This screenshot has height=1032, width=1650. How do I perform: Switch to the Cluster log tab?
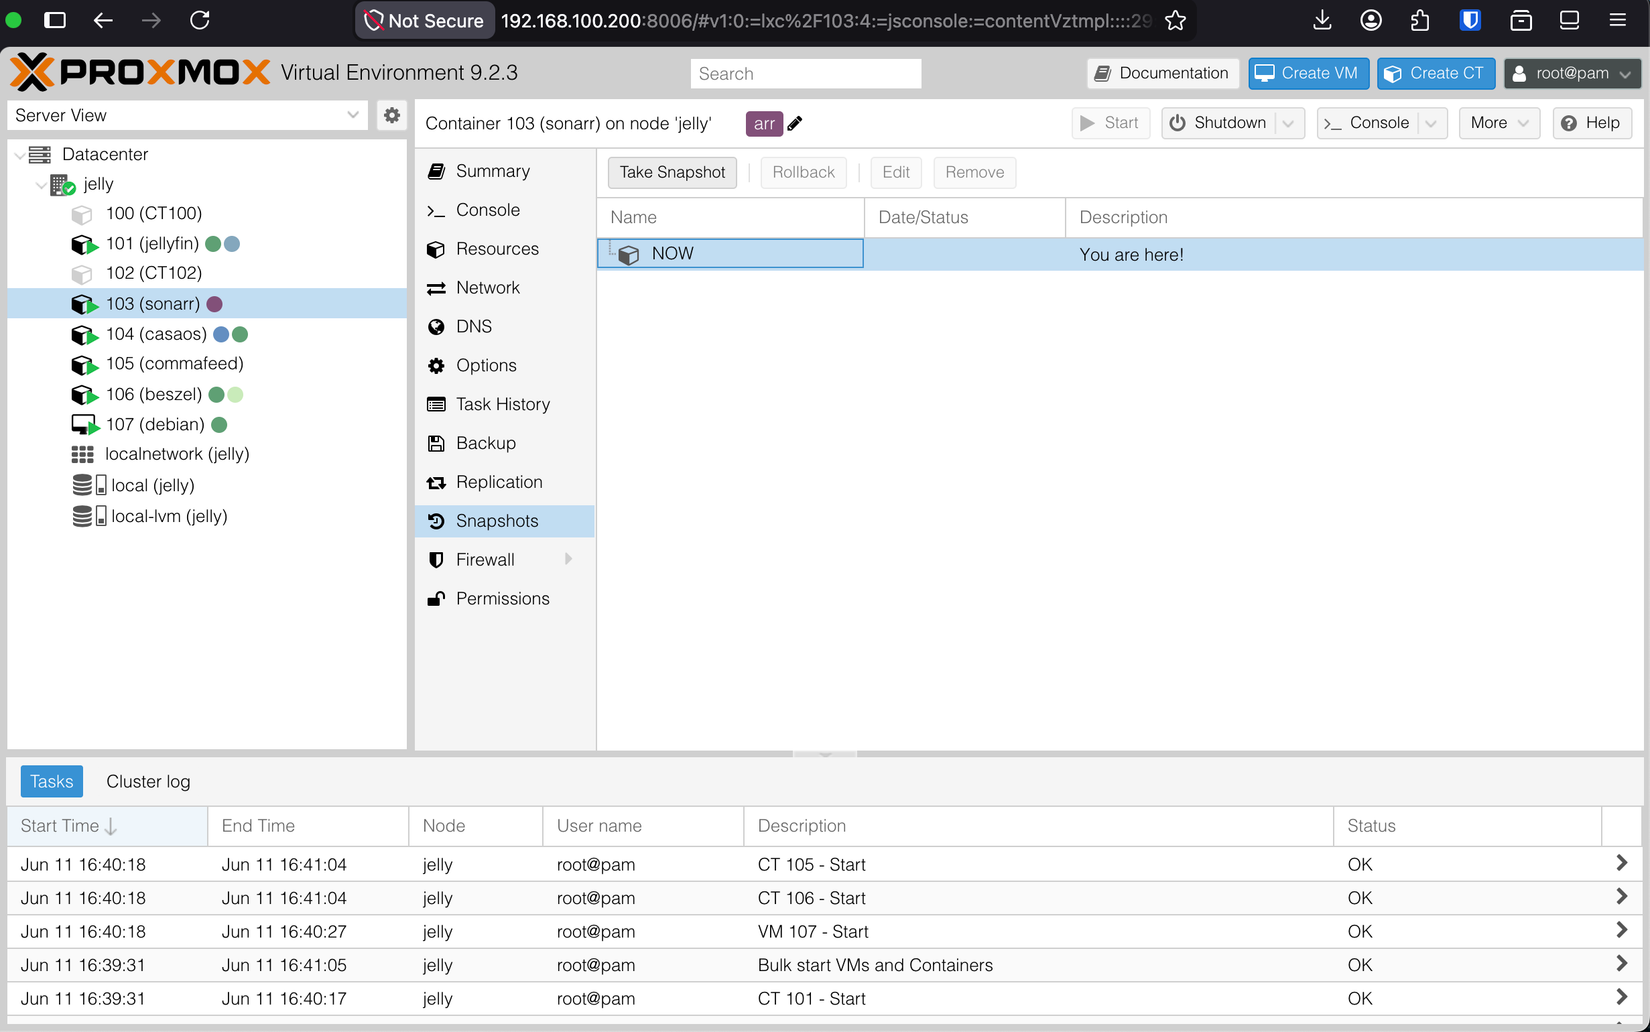coord(148,782)
